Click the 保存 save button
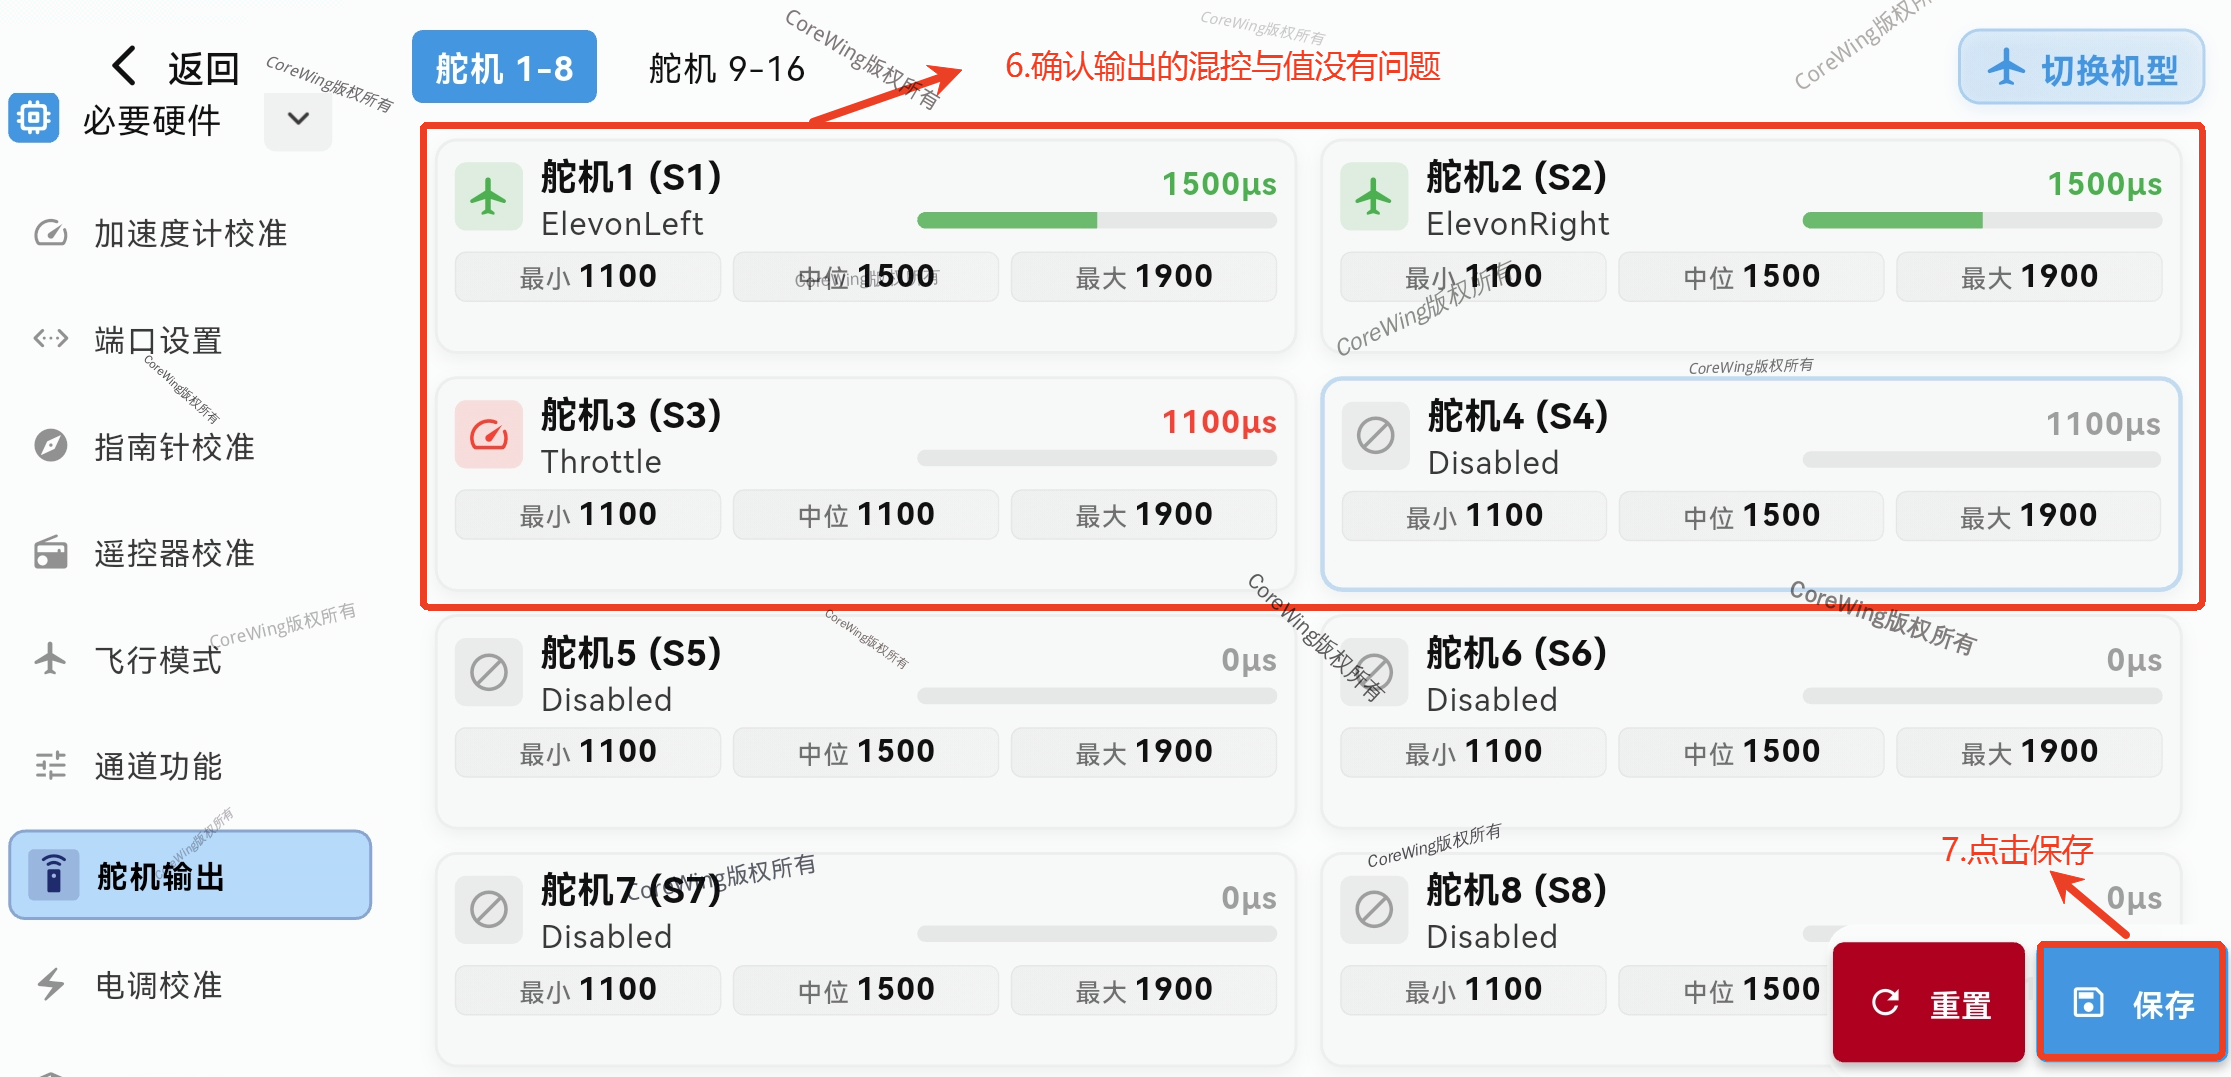 coord(2131,1003)
